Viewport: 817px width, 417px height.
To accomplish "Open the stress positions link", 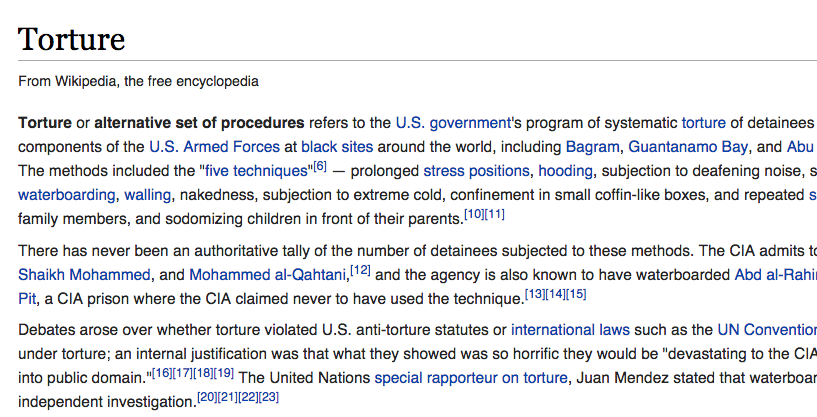I will (x=476, y=171).
